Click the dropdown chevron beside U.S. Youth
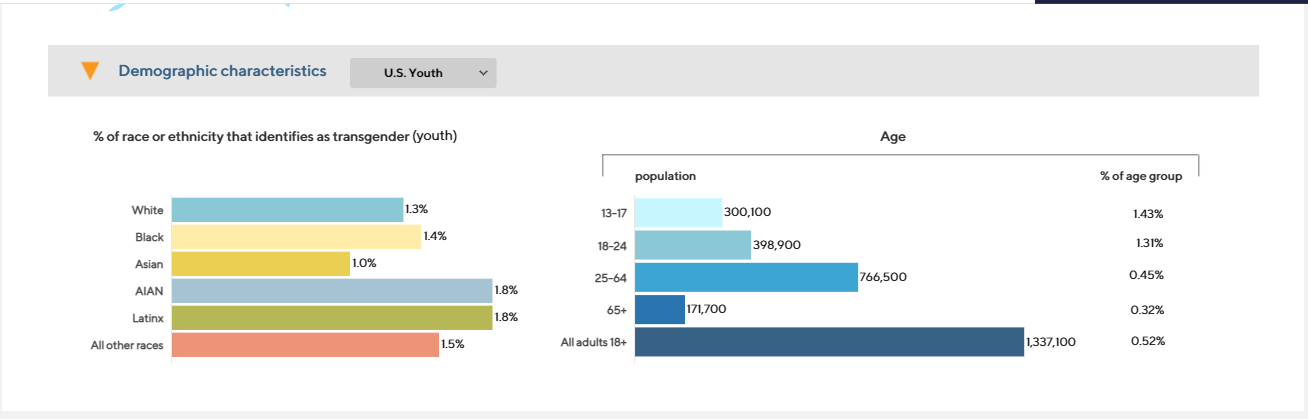The height and width of the screenshot is (419, 1308). [x=483, y=73]
